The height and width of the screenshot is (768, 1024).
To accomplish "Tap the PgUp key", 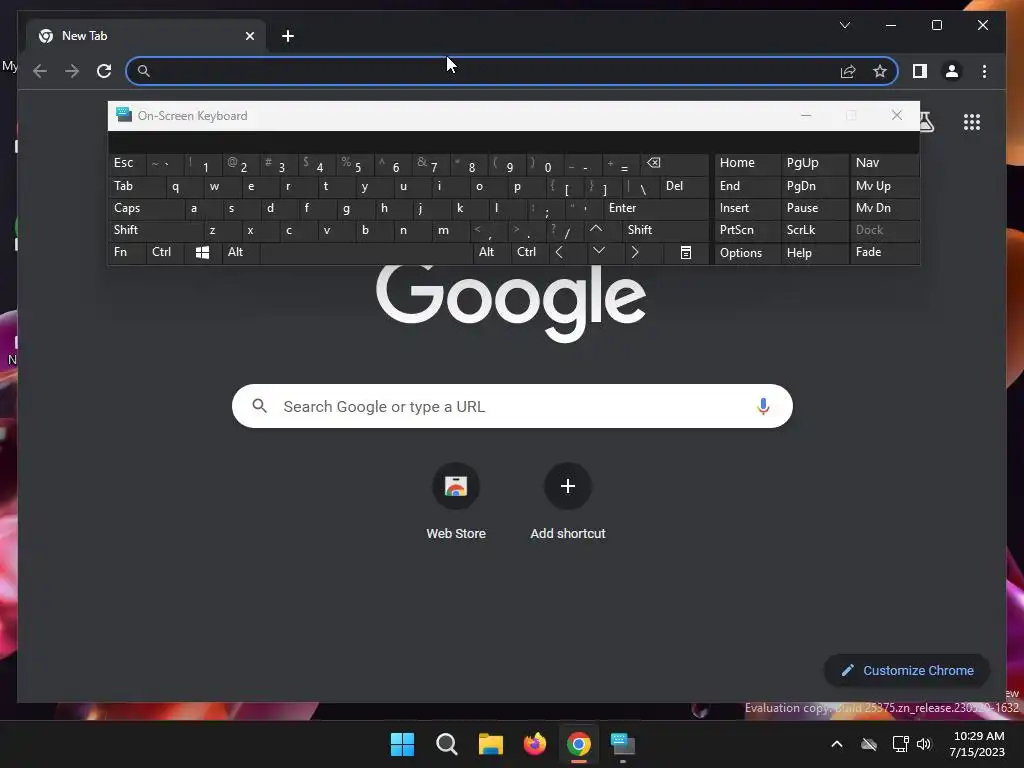I will [x=814, y=163].
